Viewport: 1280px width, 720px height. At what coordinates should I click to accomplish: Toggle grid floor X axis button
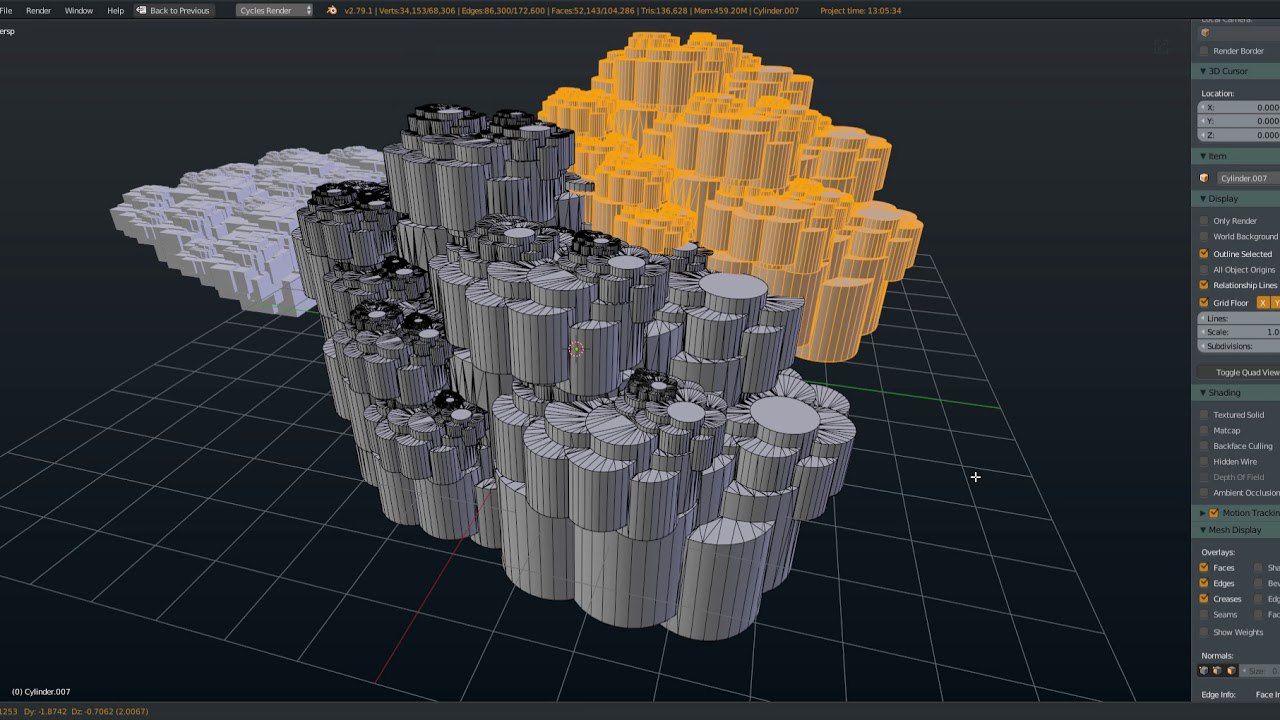[1262, 303]
